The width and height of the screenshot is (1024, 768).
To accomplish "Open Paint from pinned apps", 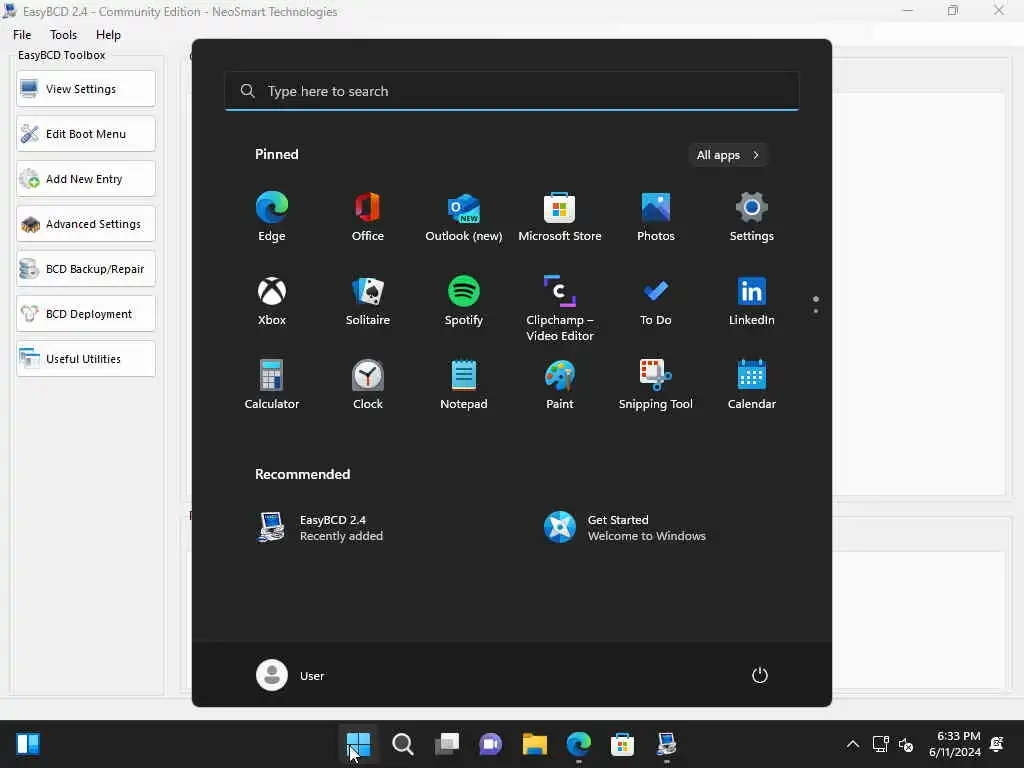I will pos(560,385).
